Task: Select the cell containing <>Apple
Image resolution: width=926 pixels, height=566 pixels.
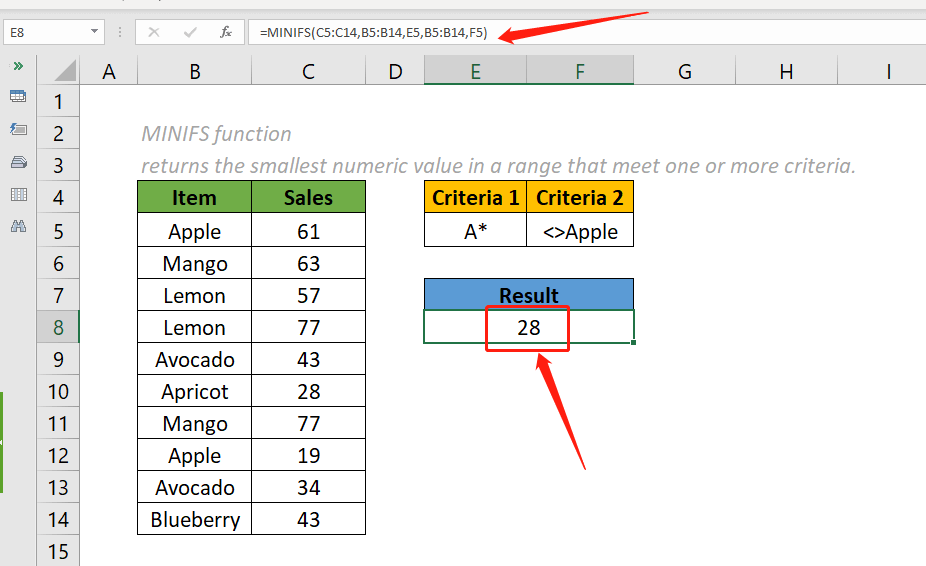Action: pos(580,232)
